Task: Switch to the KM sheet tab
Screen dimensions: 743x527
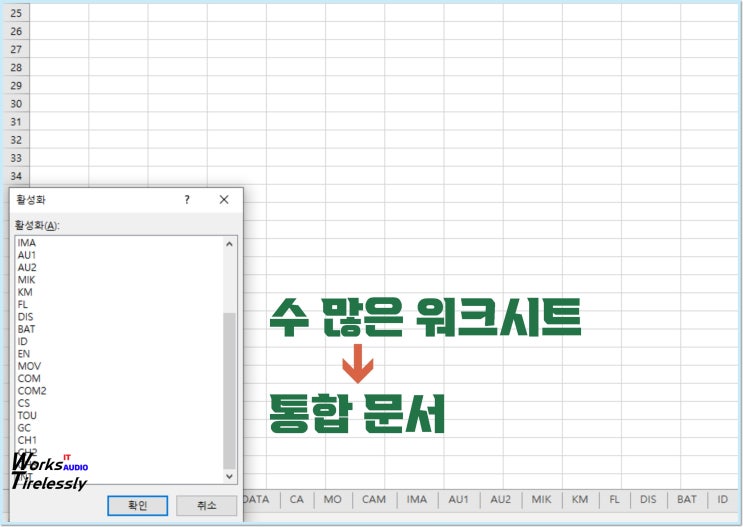Action: [x=580, y=500]
